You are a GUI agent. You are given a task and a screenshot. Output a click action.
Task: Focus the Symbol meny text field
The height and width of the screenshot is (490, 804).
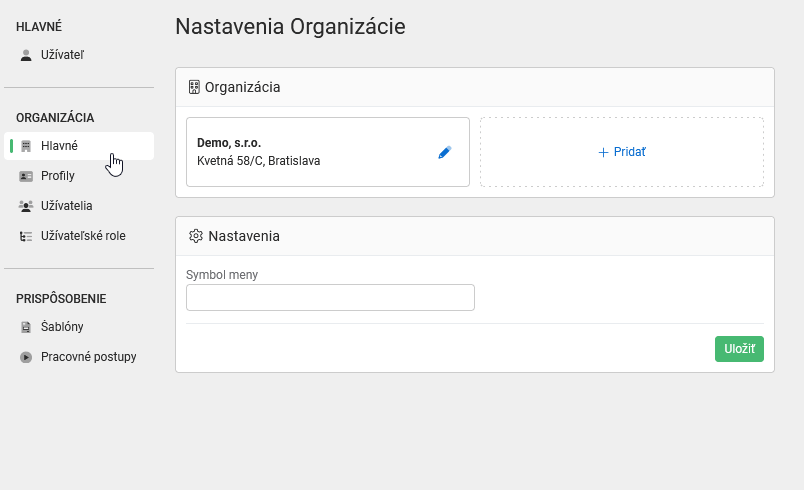coord(330,298)
